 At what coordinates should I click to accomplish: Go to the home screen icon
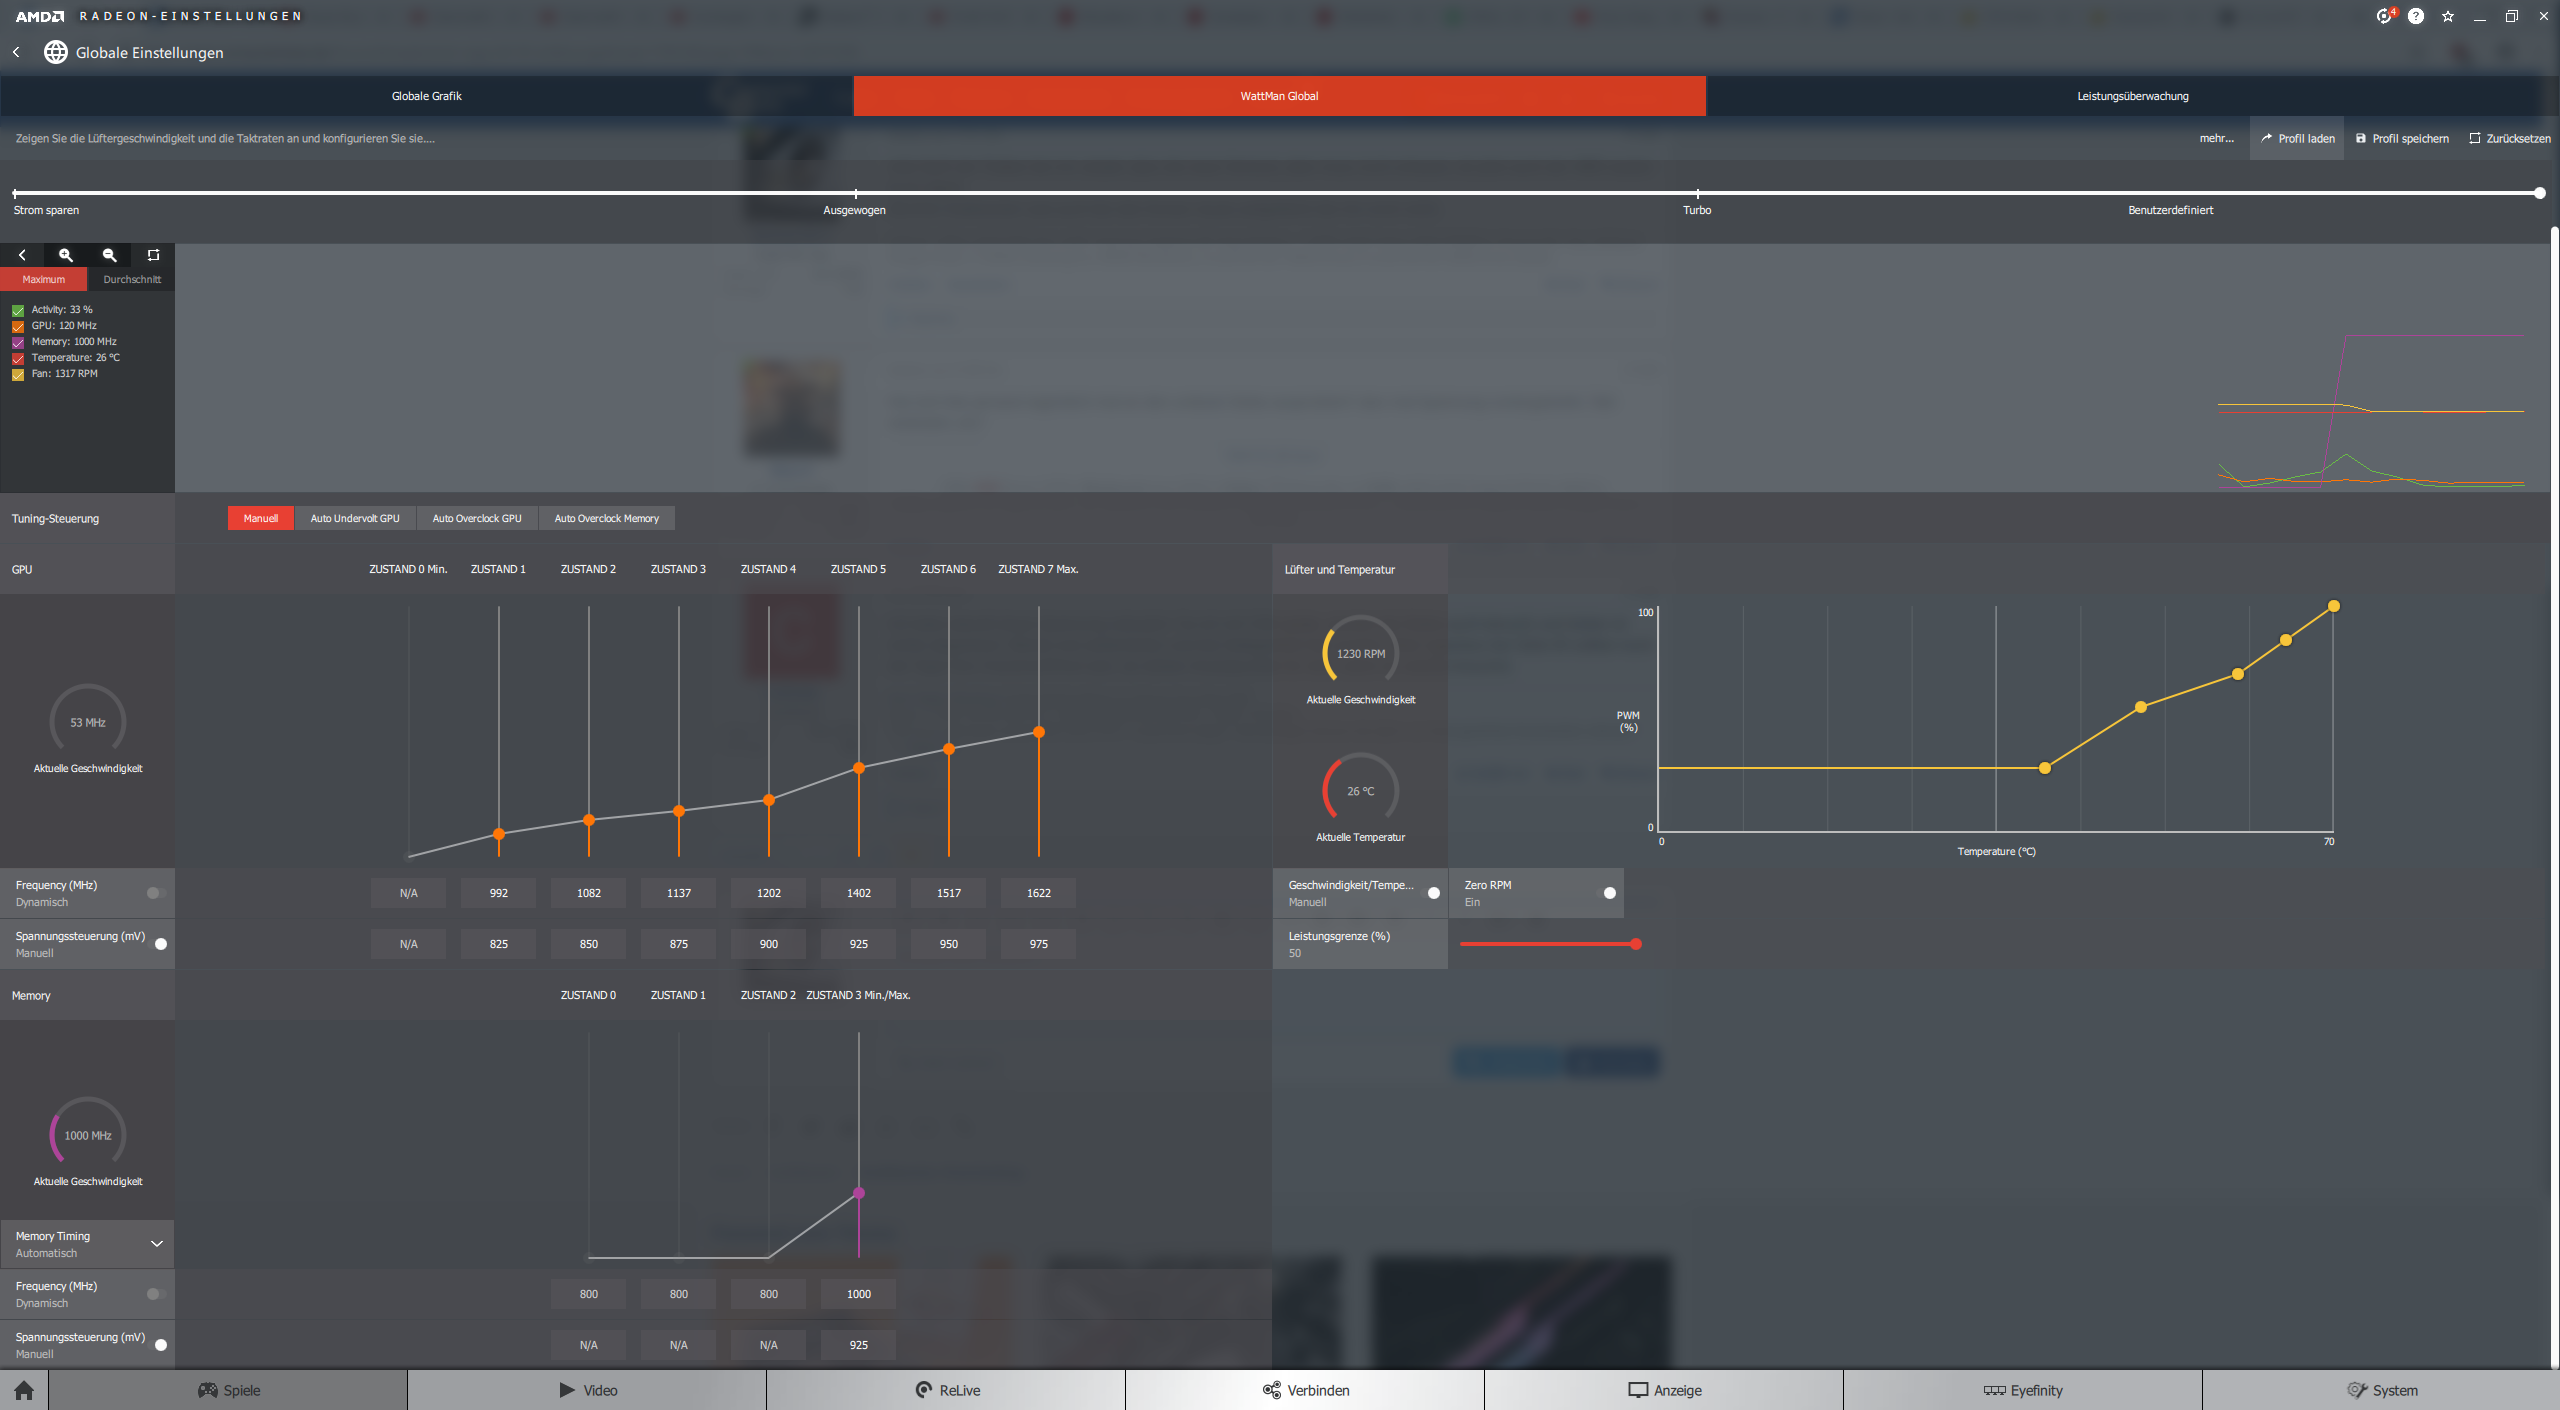coord(24,1390)
